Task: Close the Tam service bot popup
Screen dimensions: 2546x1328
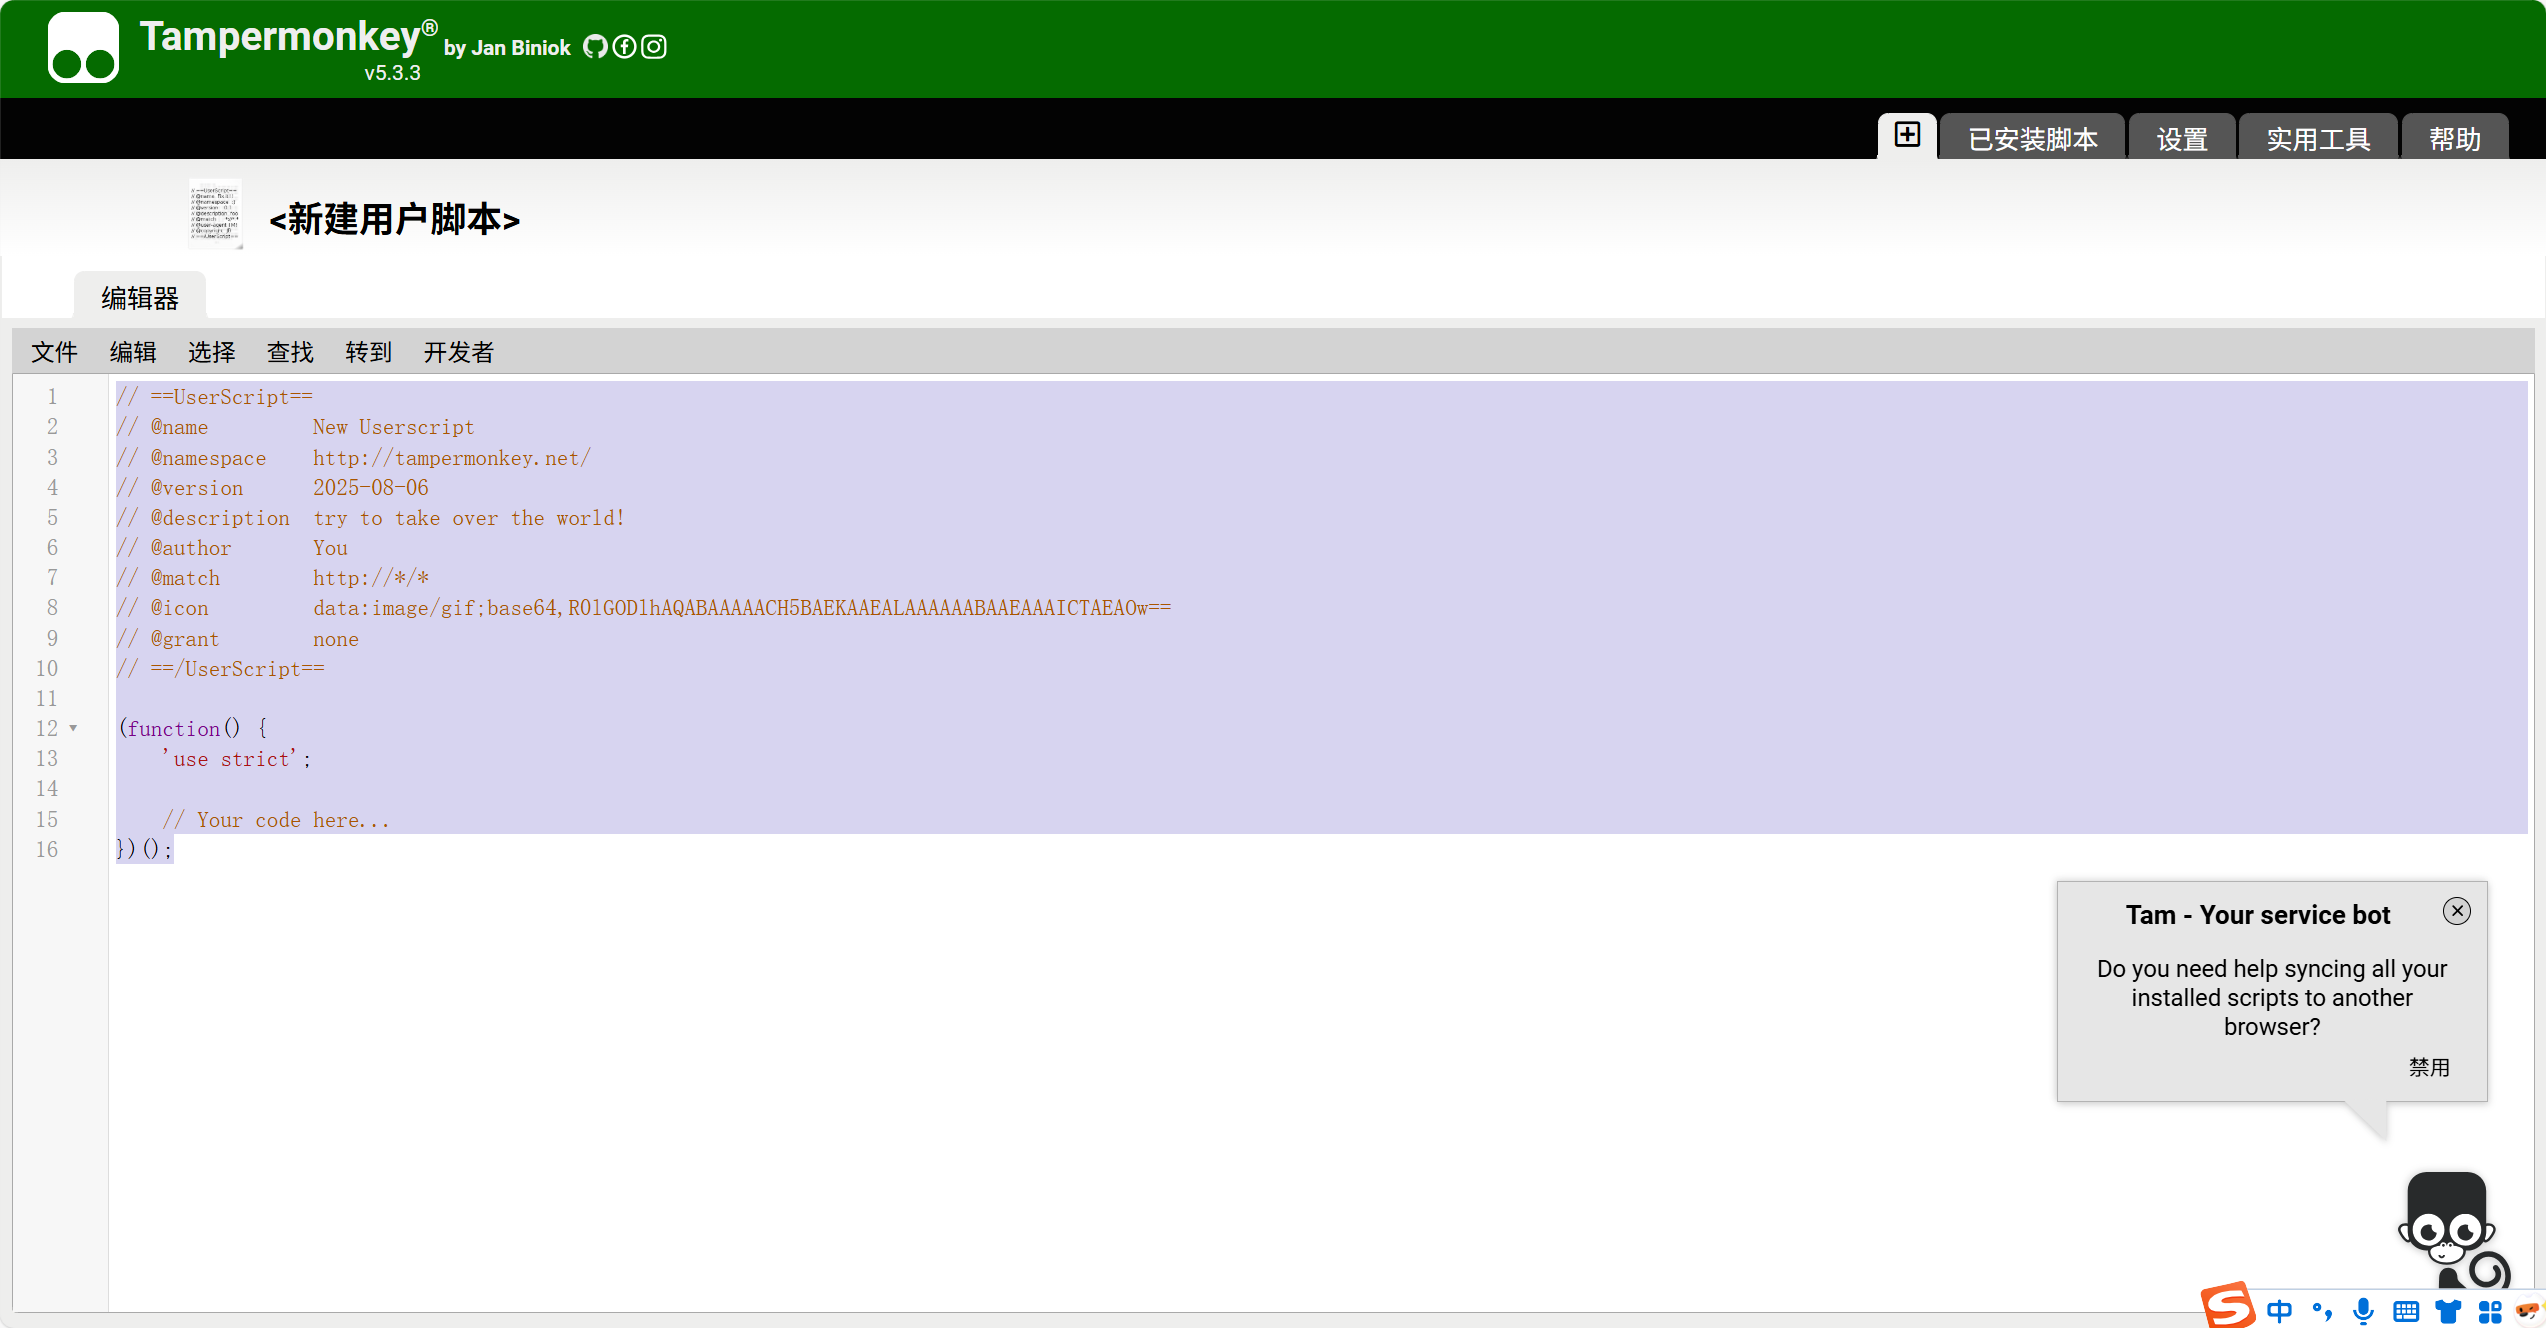Action: click(2456, 911)
